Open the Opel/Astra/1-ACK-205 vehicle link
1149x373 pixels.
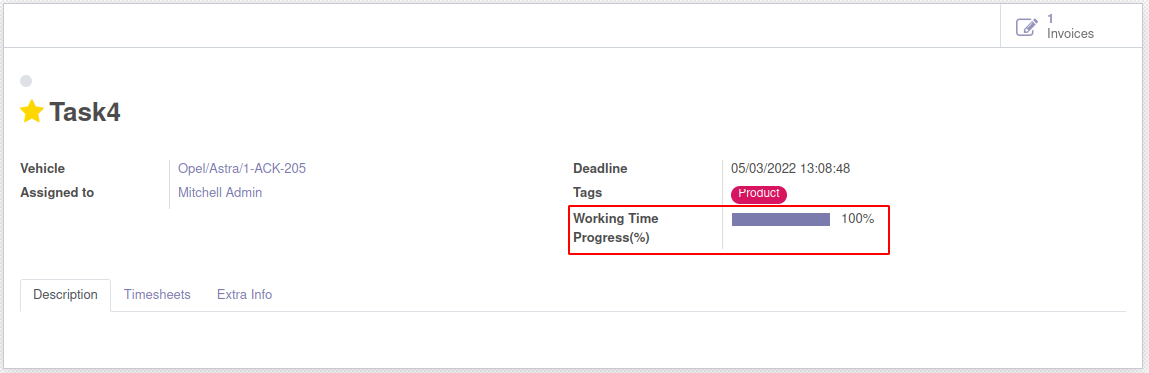(242, 169)
